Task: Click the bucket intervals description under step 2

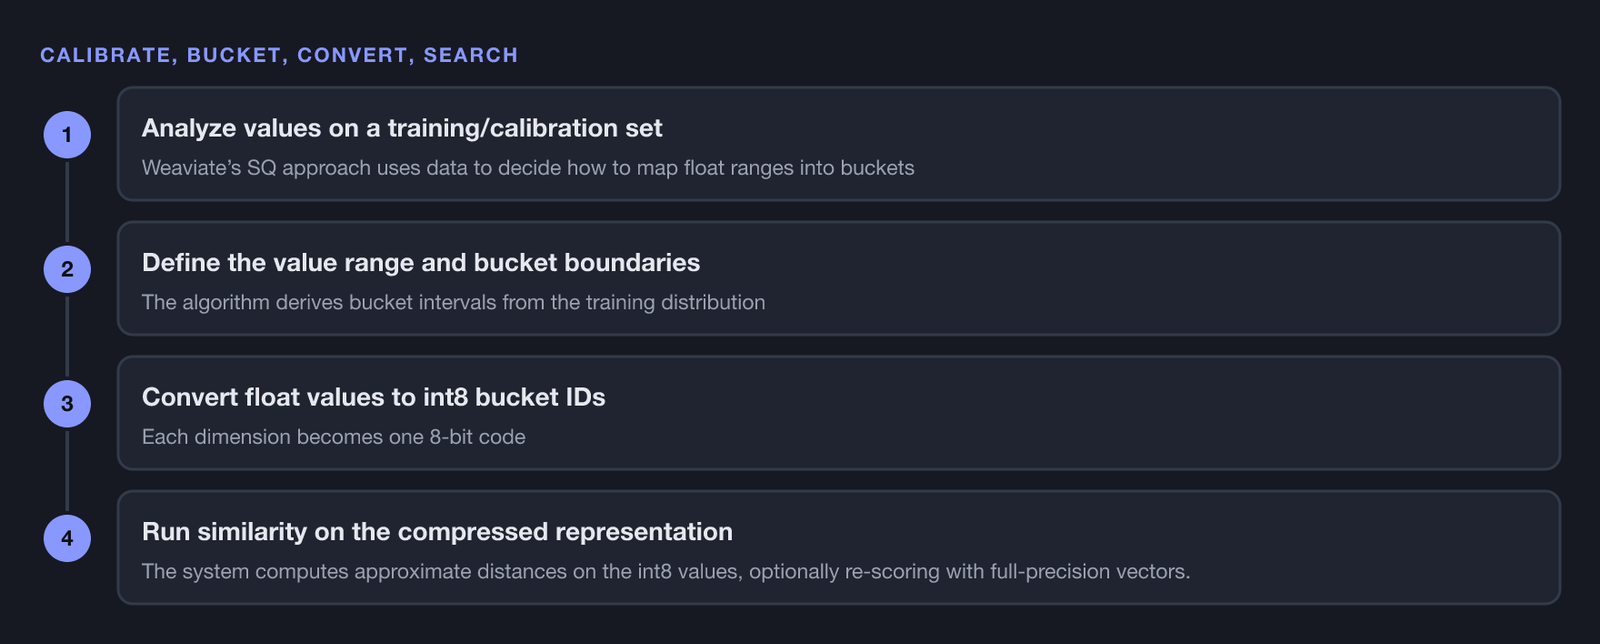Action: tap(453, 302)
